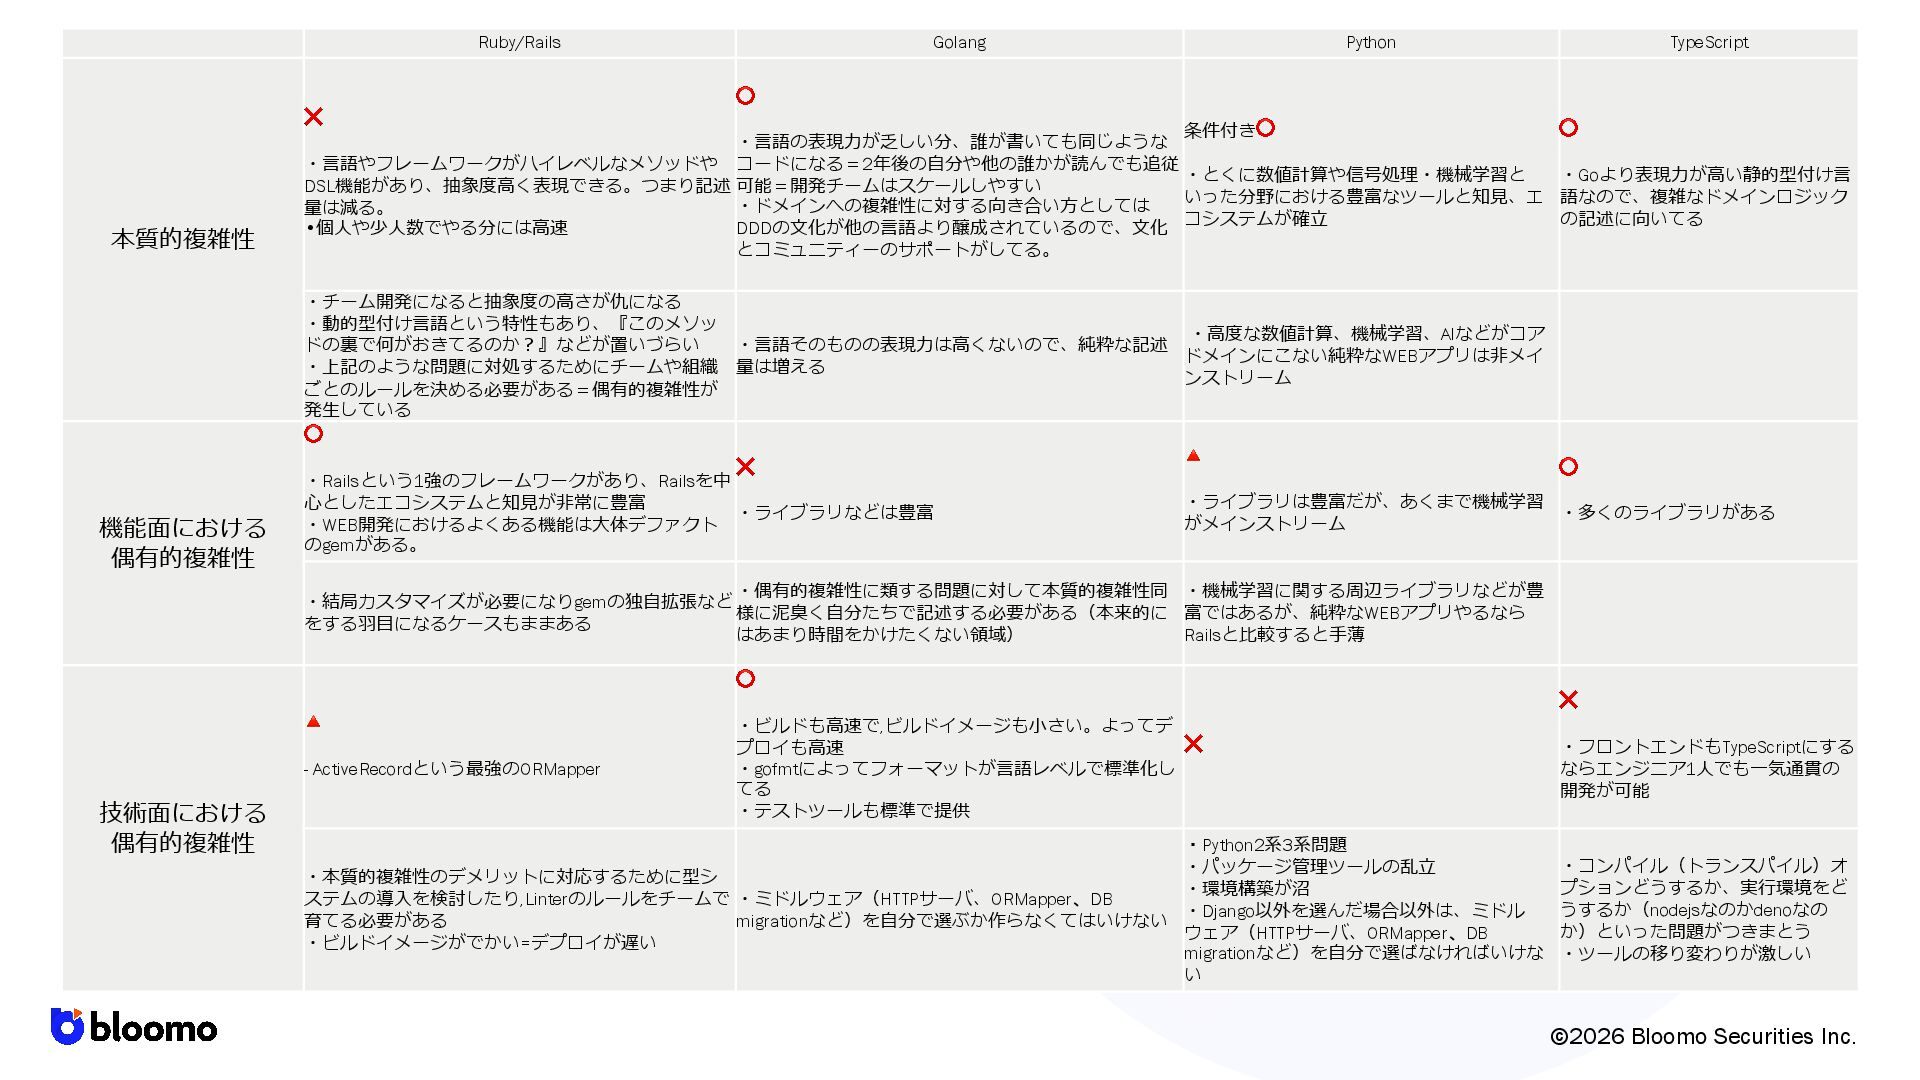Click the 技術面における偶有的複雑性 row label
1920x1080 pixels.
[x=183, y=827]
